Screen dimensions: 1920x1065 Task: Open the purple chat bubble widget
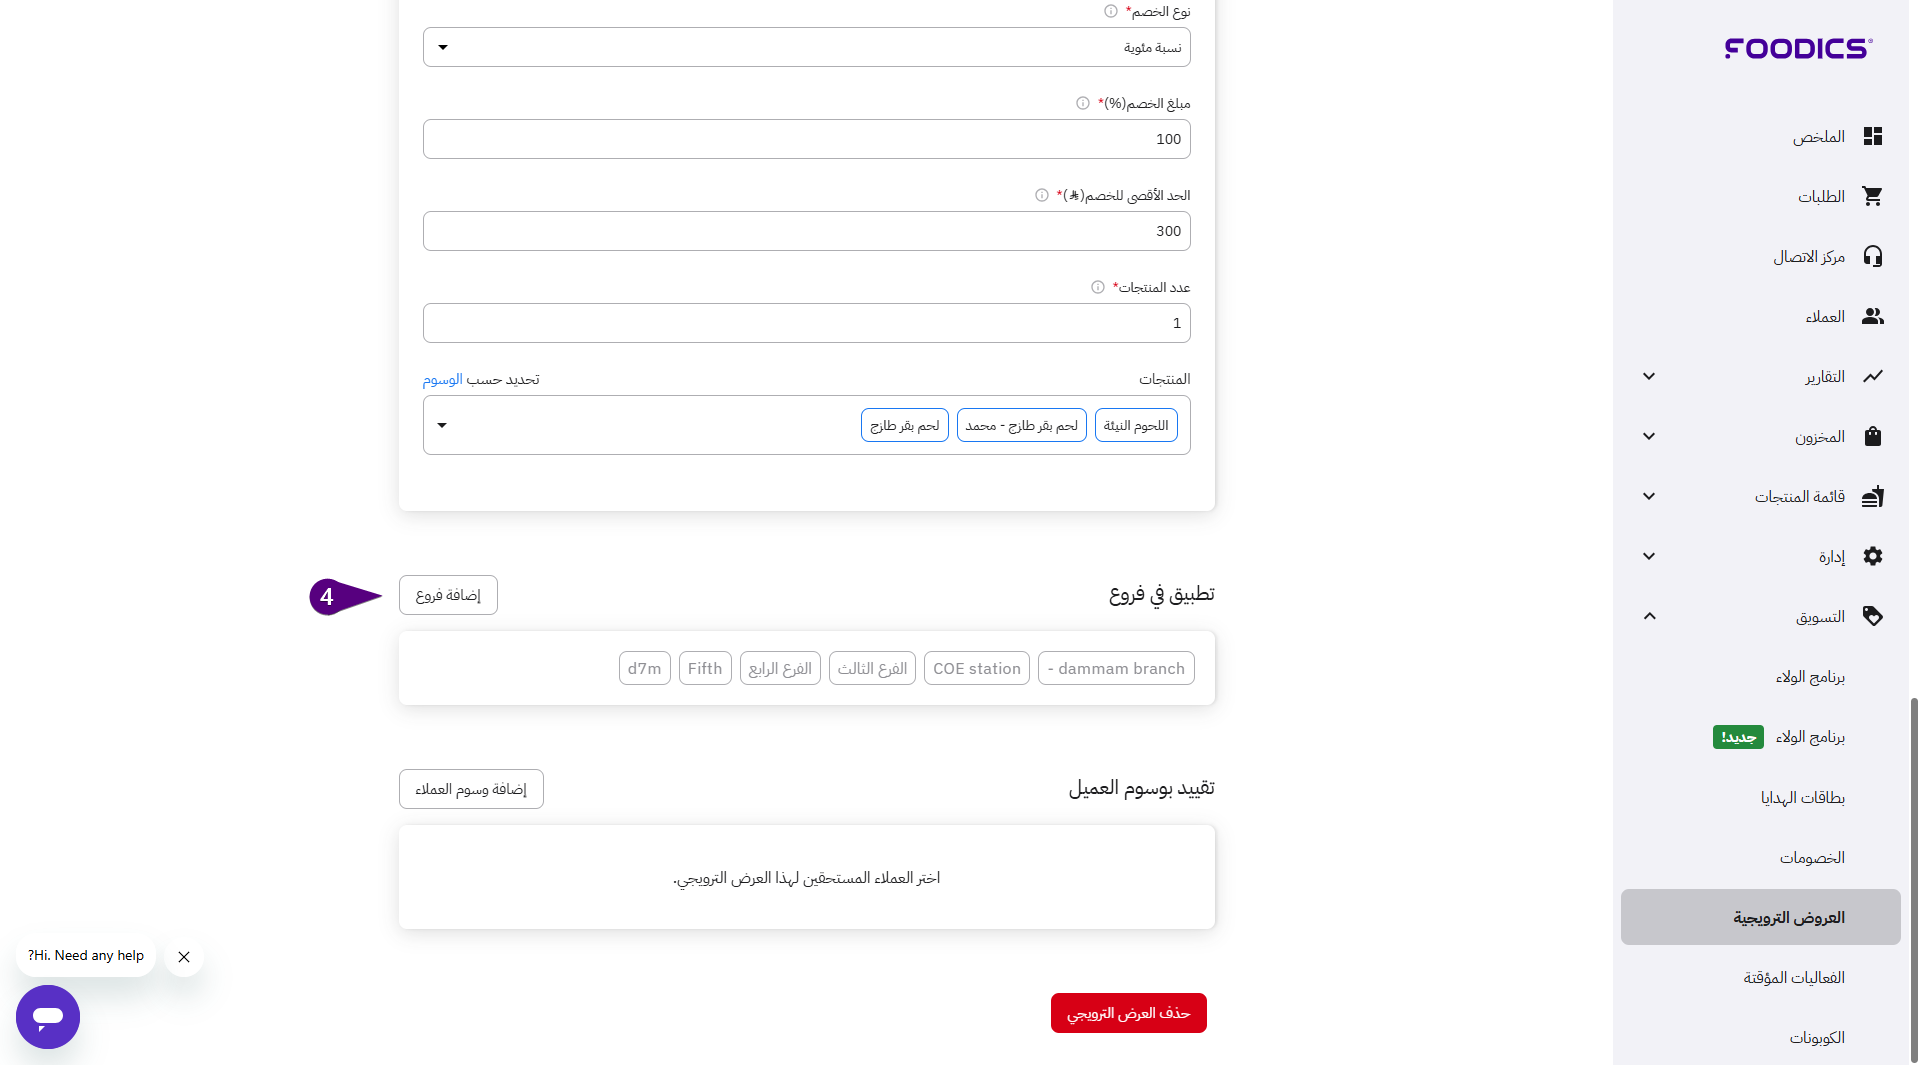[x=48, y=1016]
